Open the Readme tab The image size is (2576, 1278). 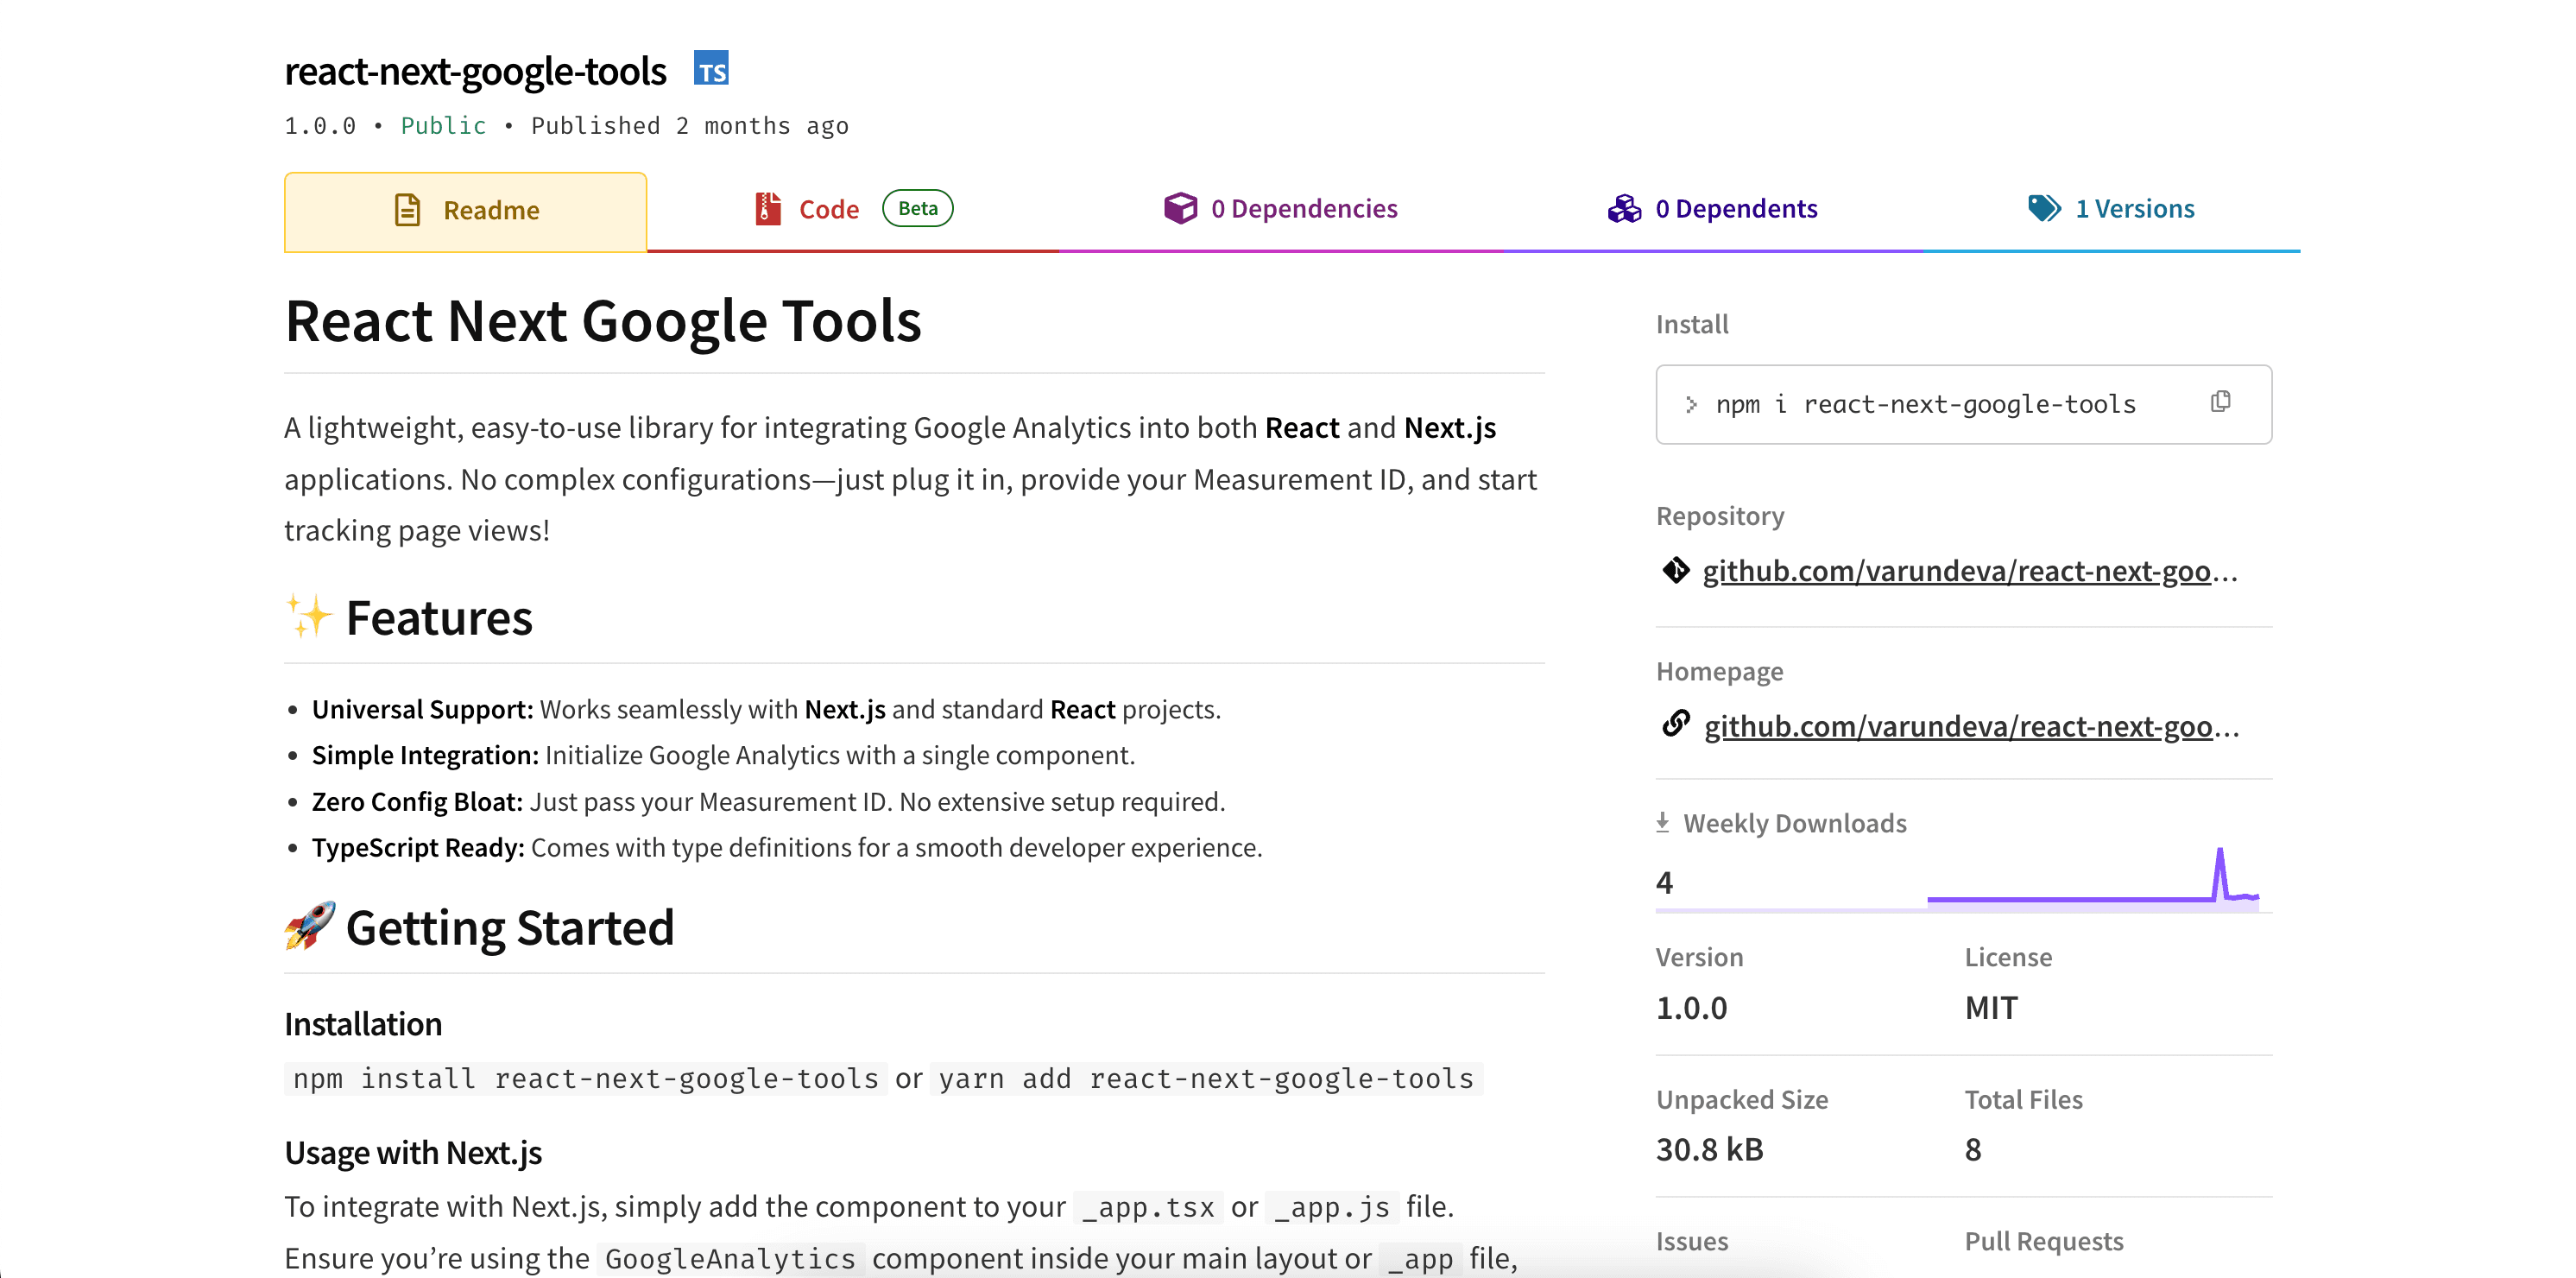465,211
